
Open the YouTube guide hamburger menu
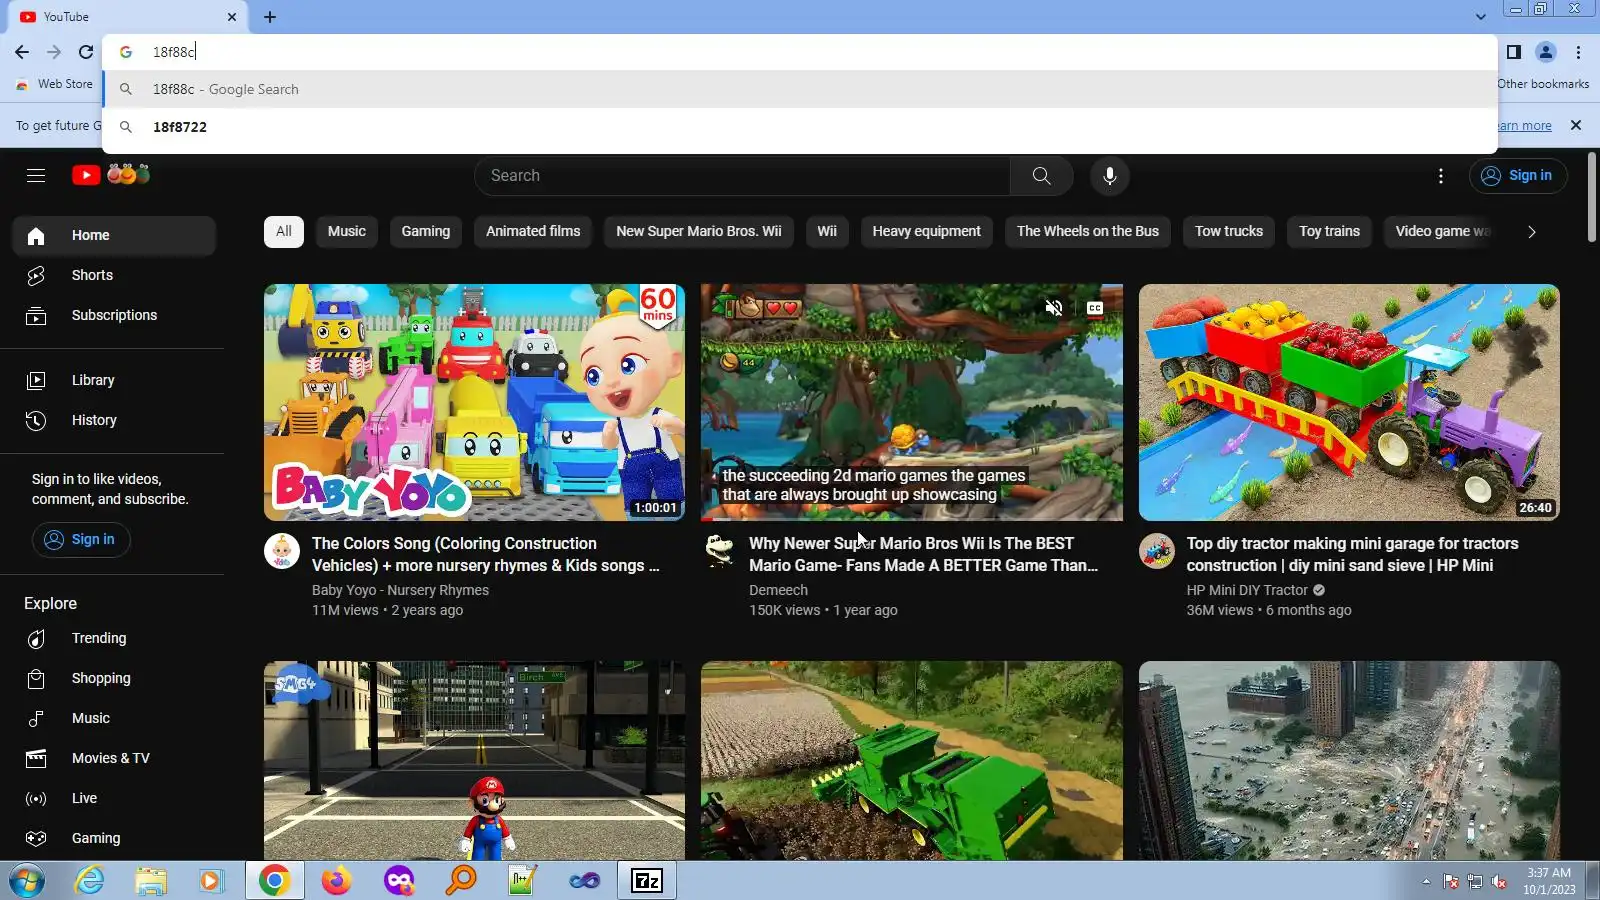click(36, 176)
